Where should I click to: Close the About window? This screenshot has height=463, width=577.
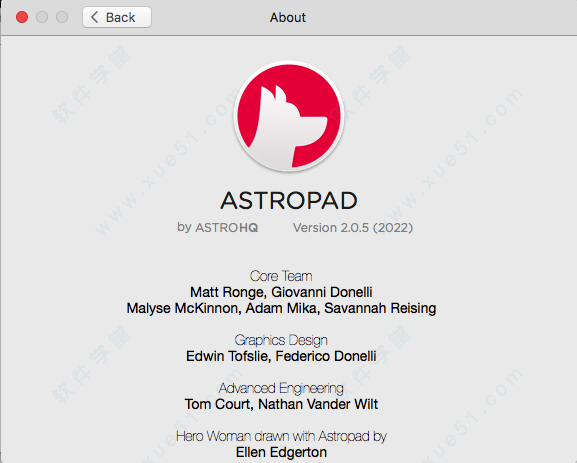pos(22,17)
